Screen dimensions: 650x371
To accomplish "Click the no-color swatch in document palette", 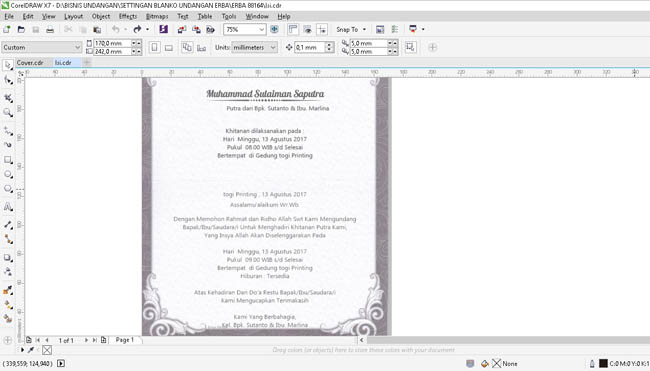I will coord(47,350).
